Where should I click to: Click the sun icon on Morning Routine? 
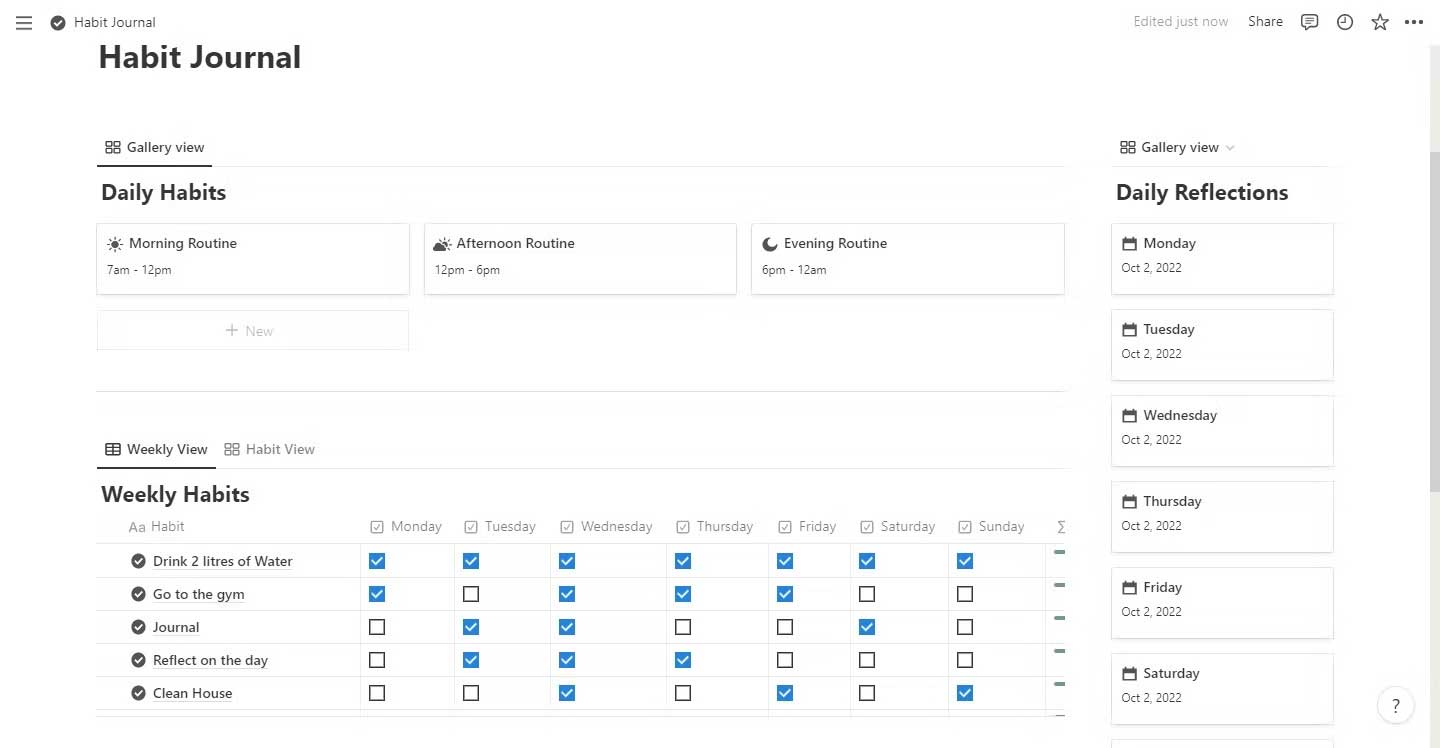pos(115,244)
